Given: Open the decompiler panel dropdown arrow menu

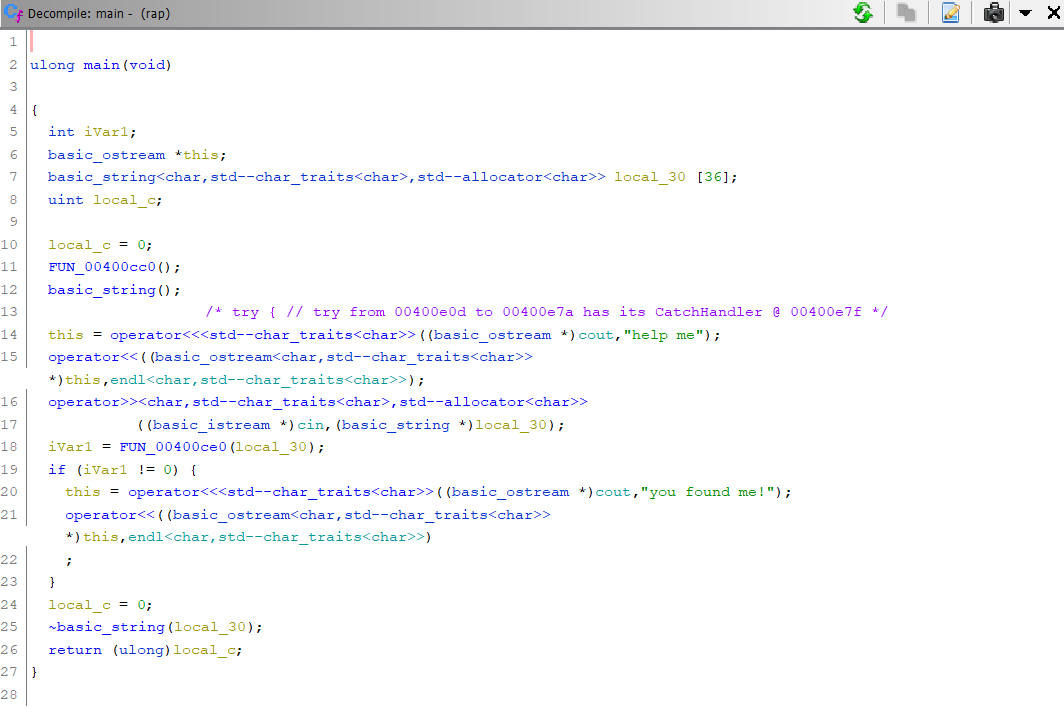Looking at the screenshot, I should coord(1025,13).
